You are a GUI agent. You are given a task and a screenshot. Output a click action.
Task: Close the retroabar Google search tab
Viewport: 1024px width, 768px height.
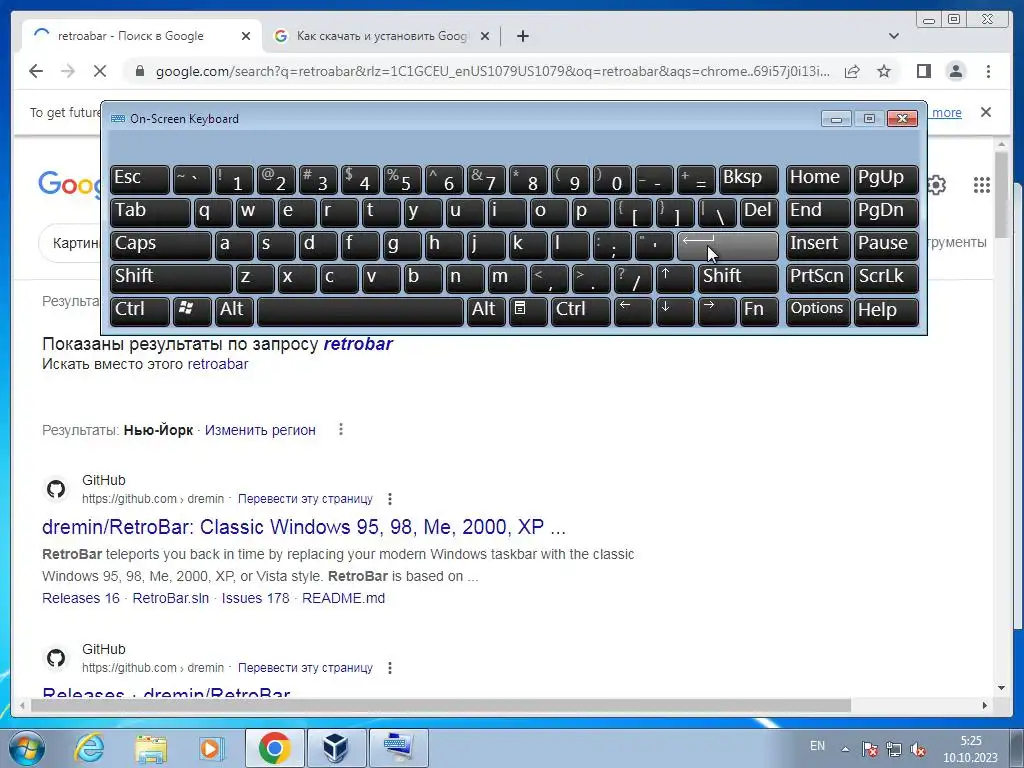pos(246,36)
